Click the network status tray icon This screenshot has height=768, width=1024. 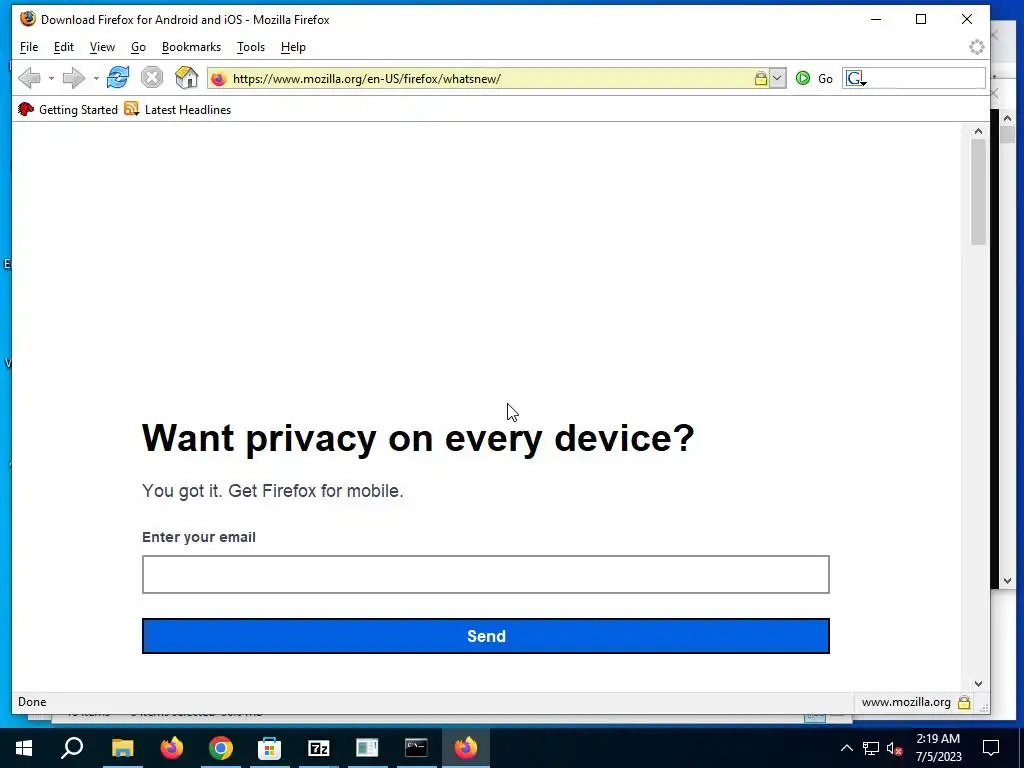point(871,748)
